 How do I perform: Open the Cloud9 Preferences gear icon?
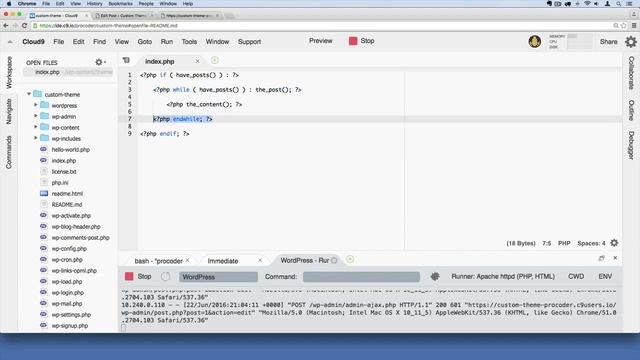(x=631, y=42)
